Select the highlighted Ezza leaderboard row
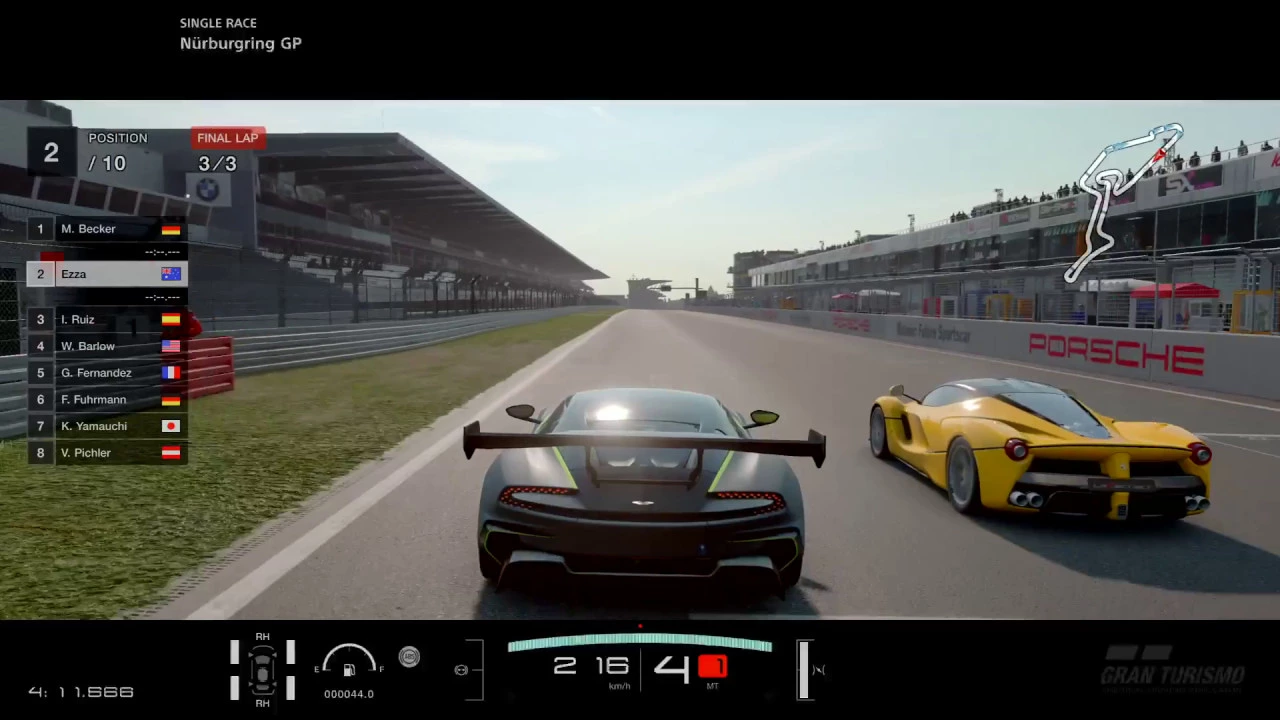 (x=107, y=274)
